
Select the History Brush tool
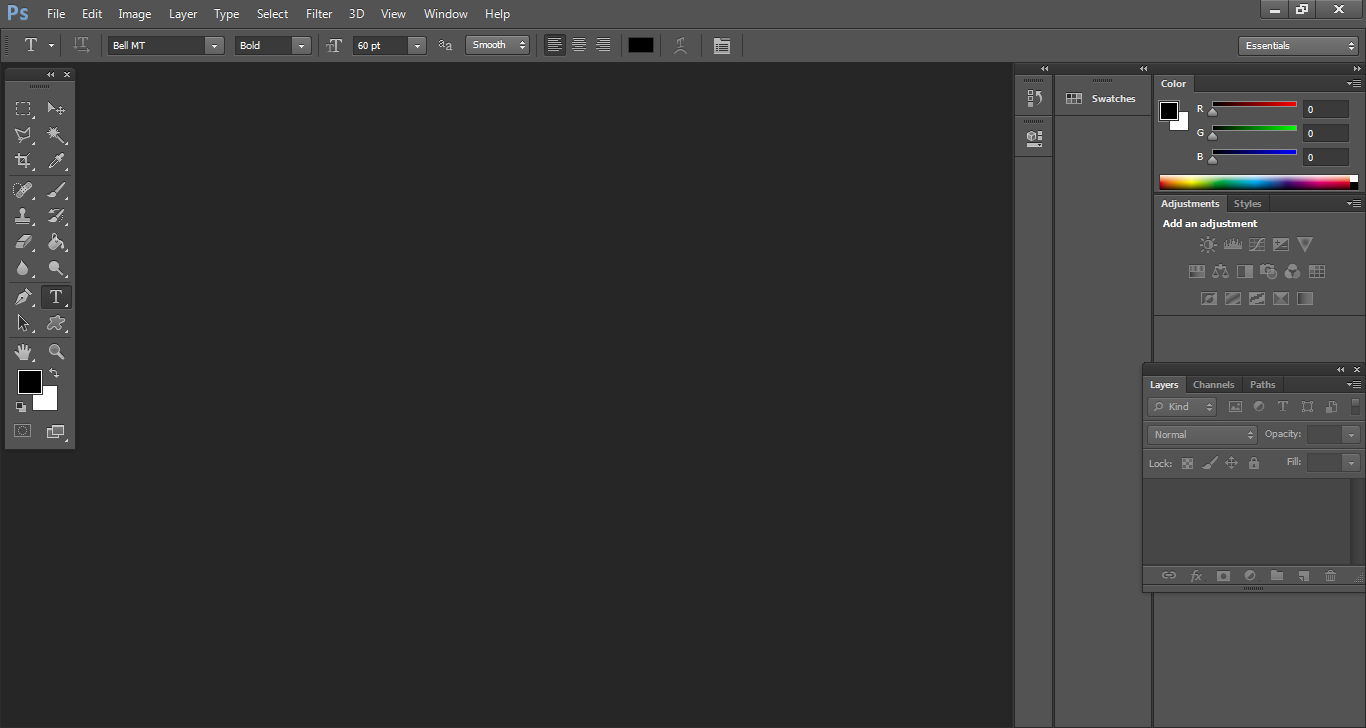pyautogui.click(x=56, y=216)
